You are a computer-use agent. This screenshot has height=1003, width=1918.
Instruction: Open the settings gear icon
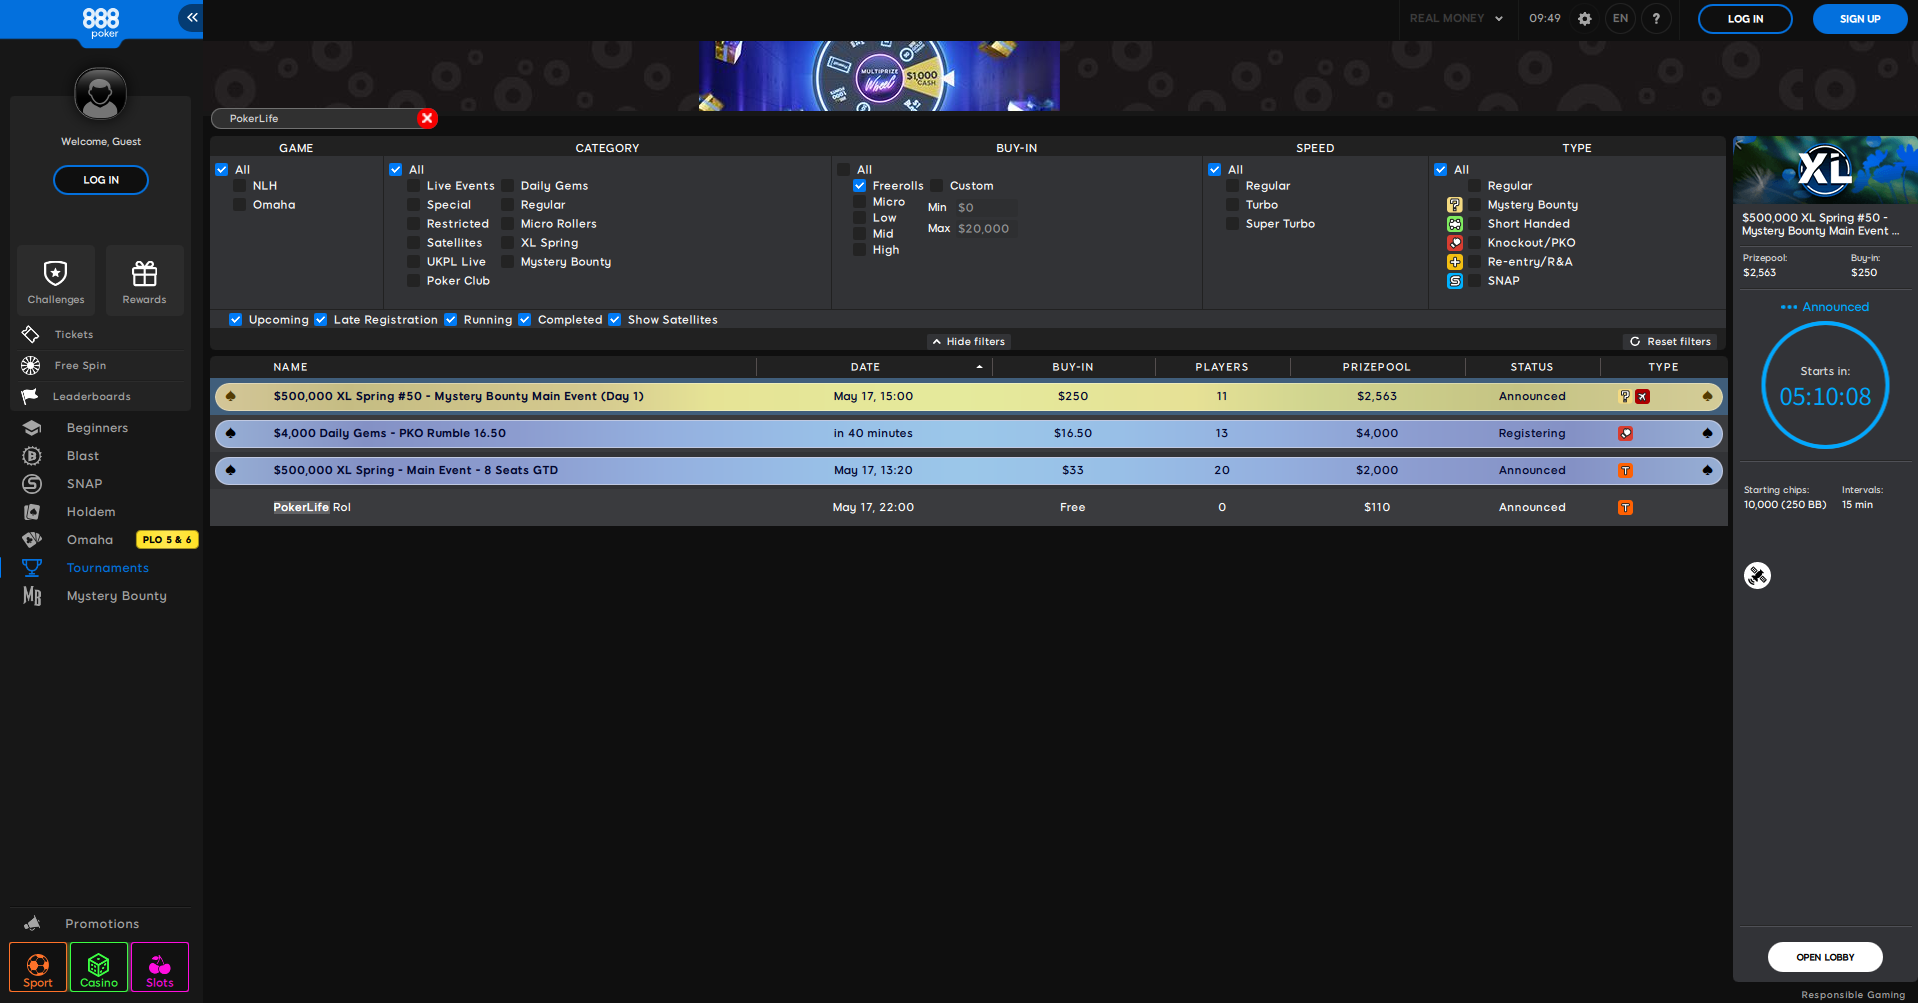(x=1584, y=19)
